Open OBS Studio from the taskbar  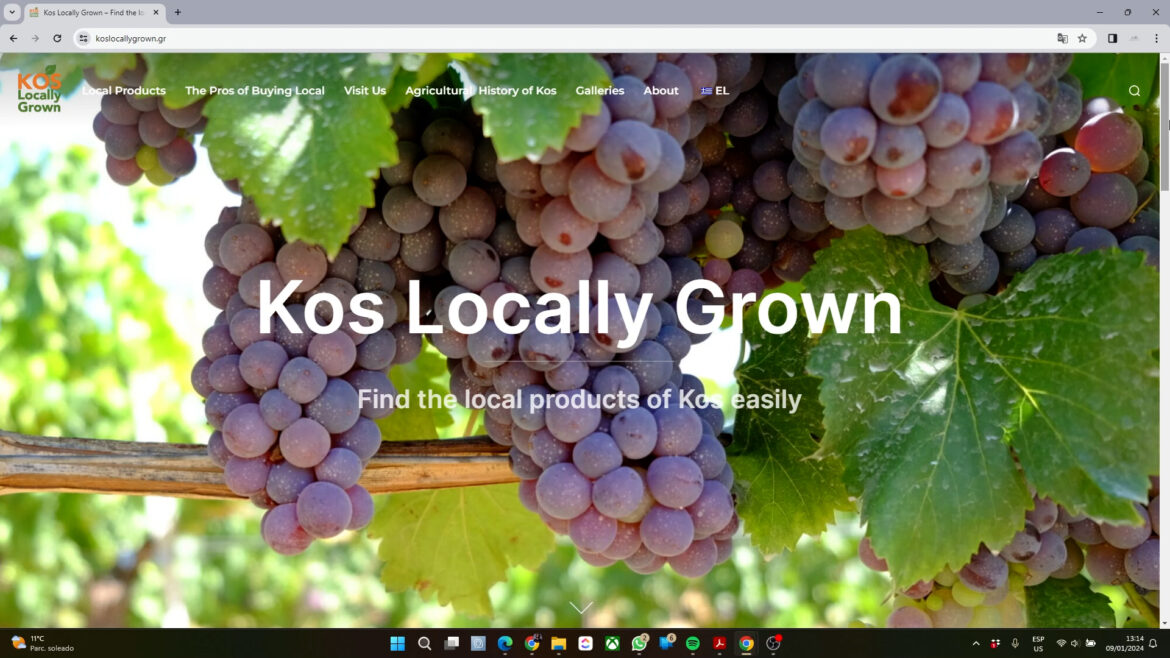pyautogui.click(x=772, y=643)
